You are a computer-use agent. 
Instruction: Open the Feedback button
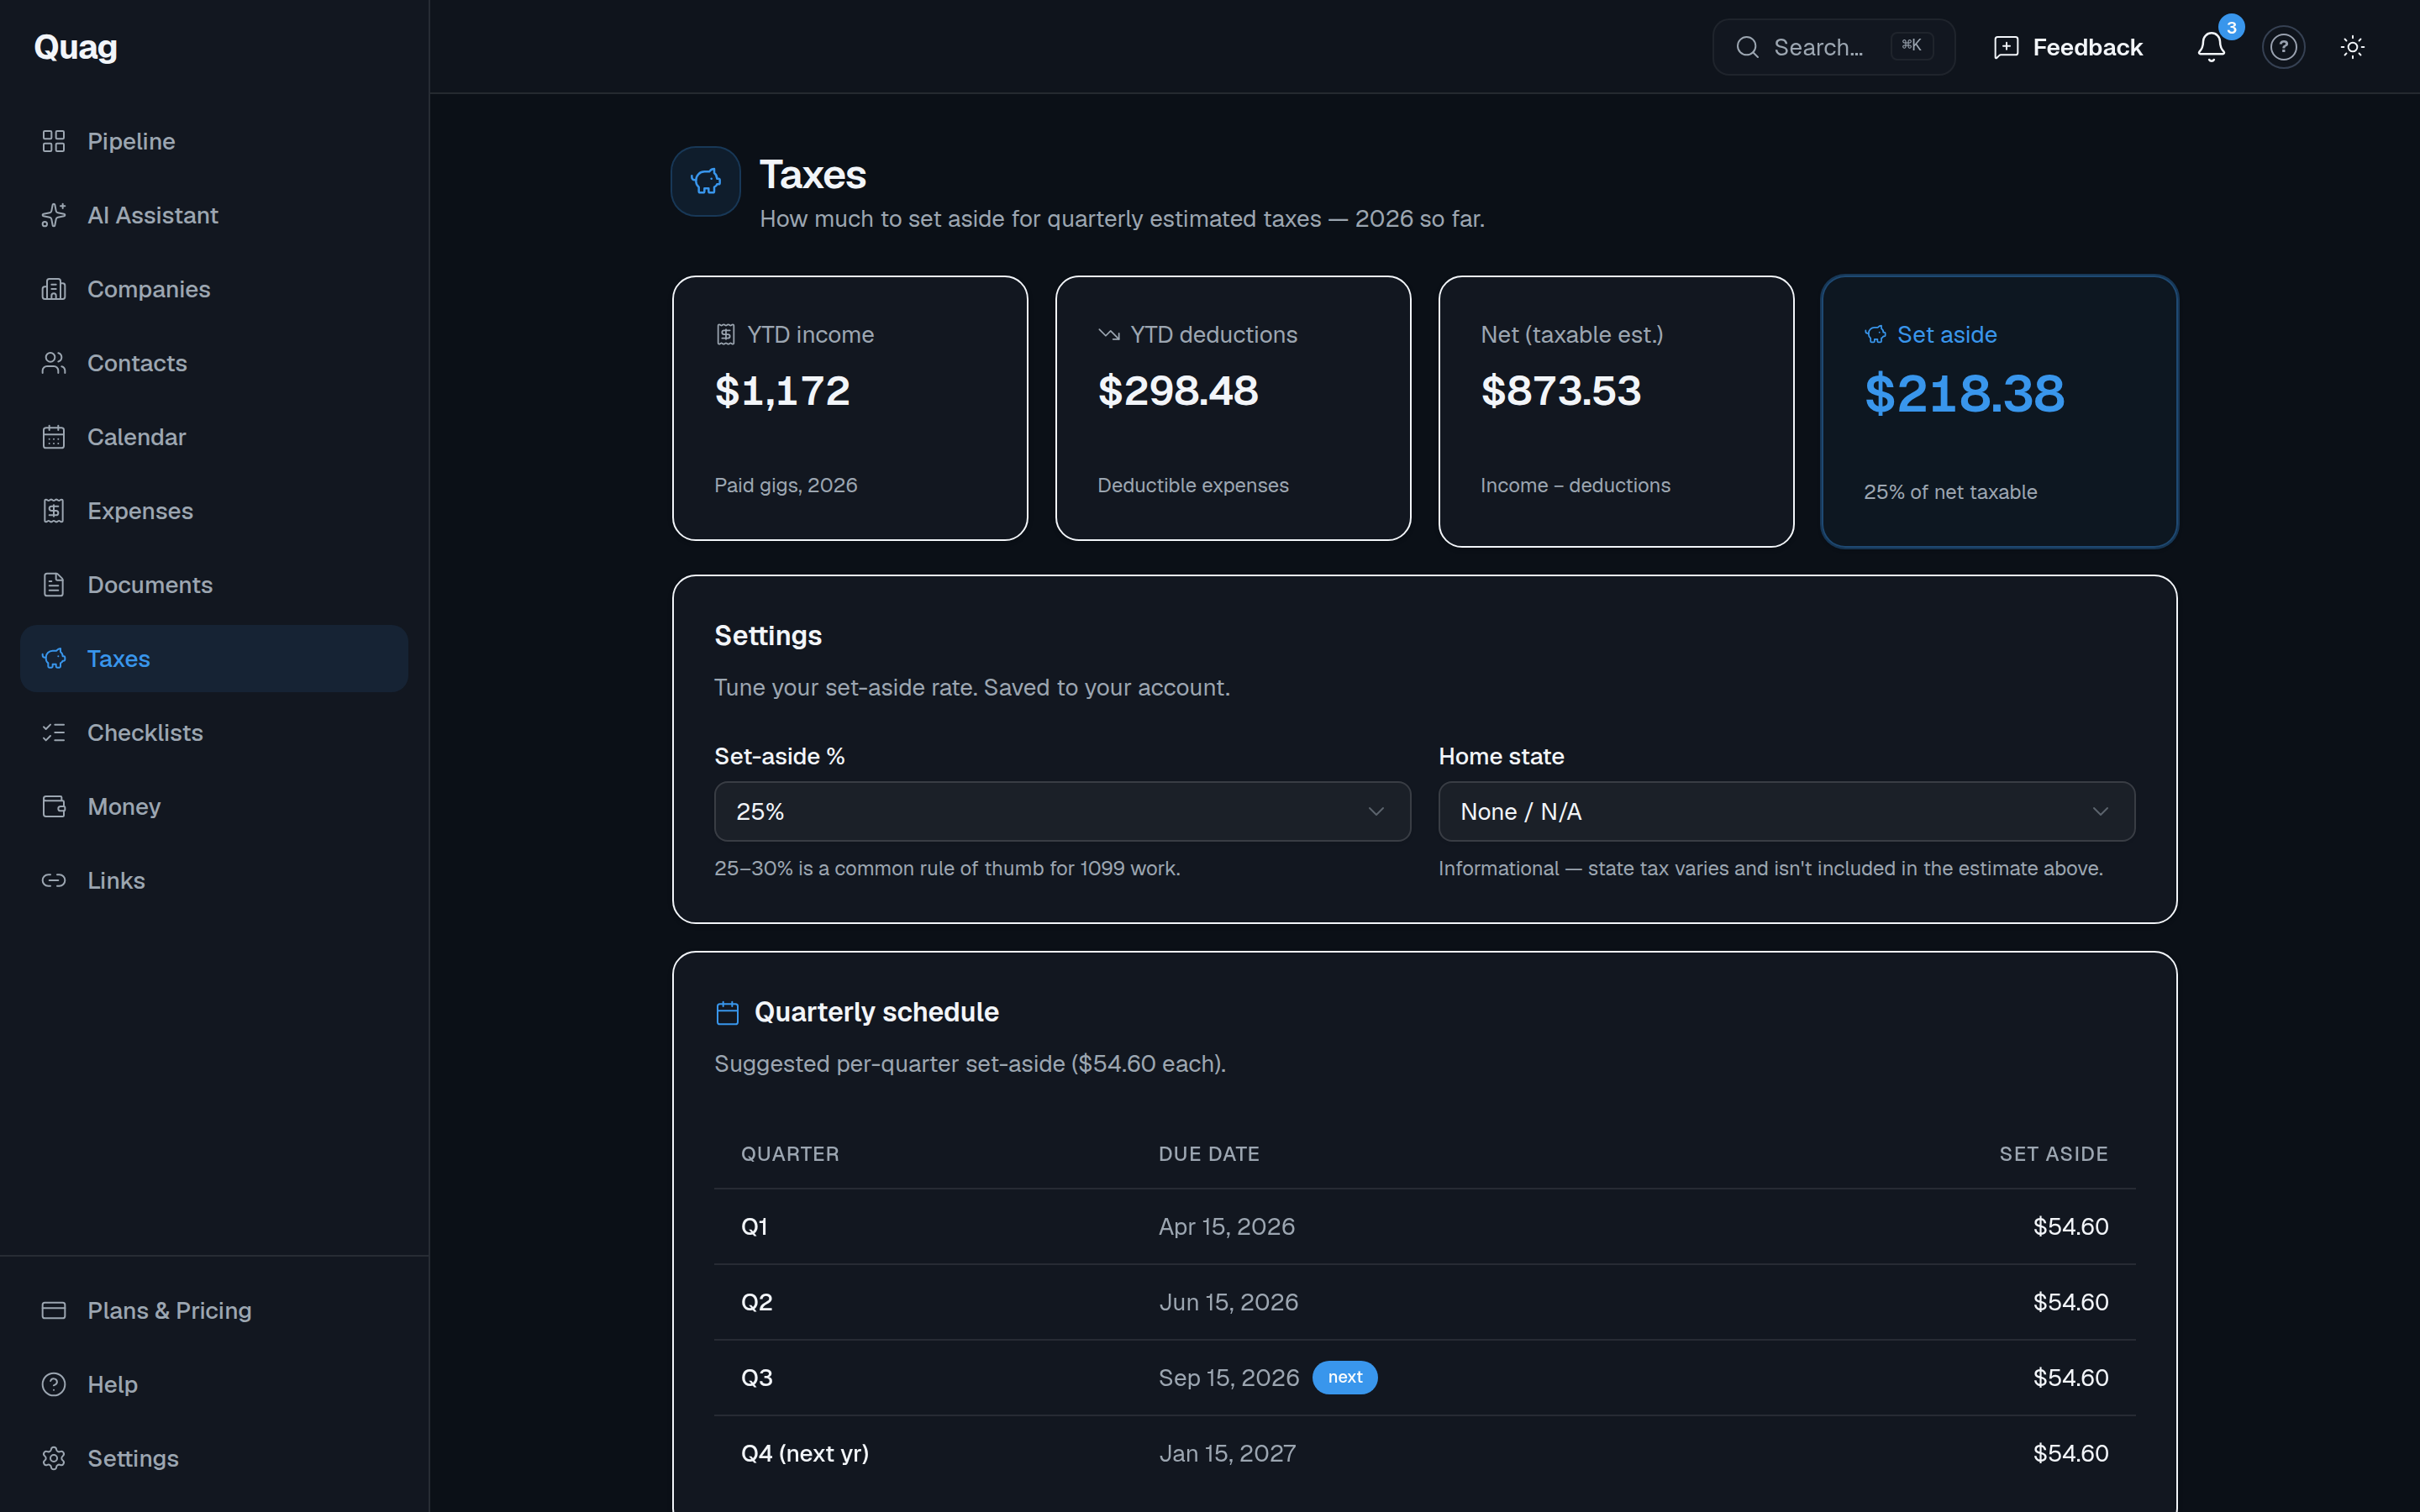(x=2068, y=47)
